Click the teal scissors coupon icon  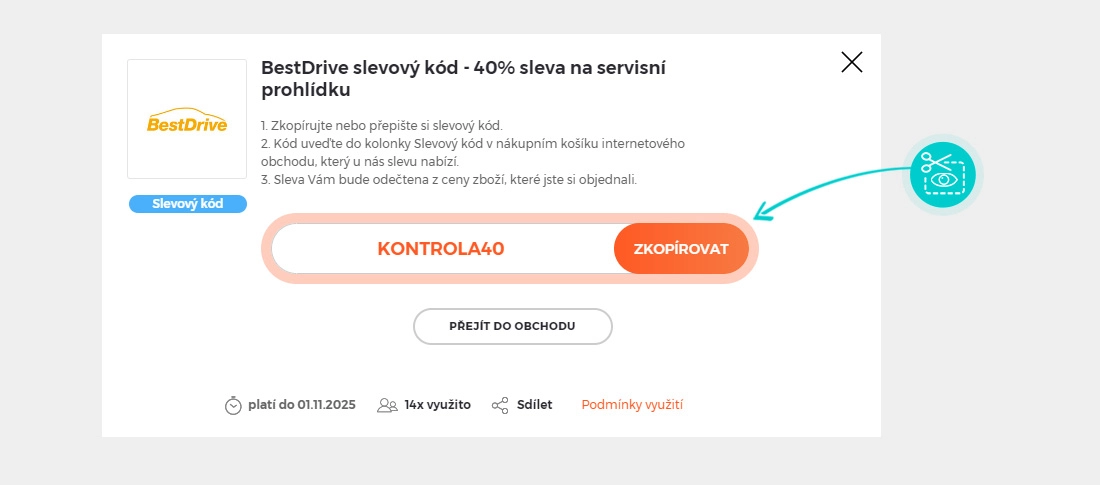[943, 175]
